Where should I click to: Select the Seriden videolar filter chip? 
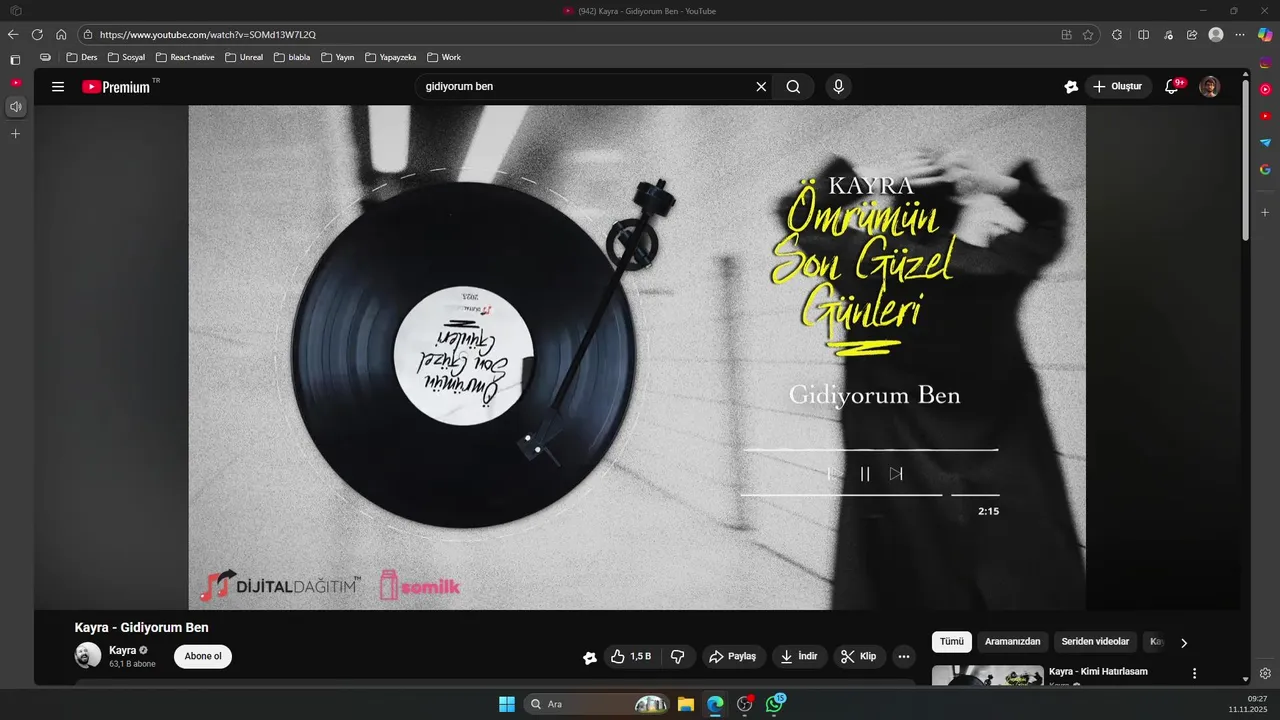[x=1095, y=642]
